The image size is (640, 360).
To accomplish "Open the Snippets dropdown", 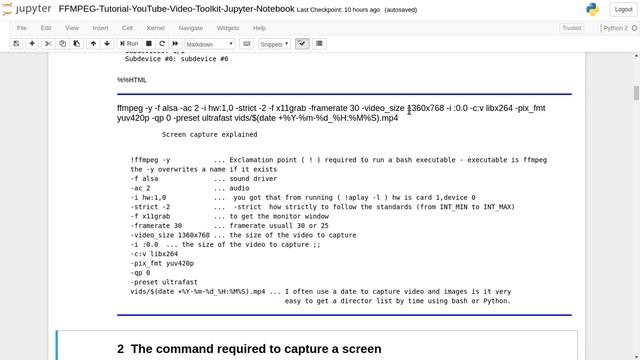I will click(274, 44).
